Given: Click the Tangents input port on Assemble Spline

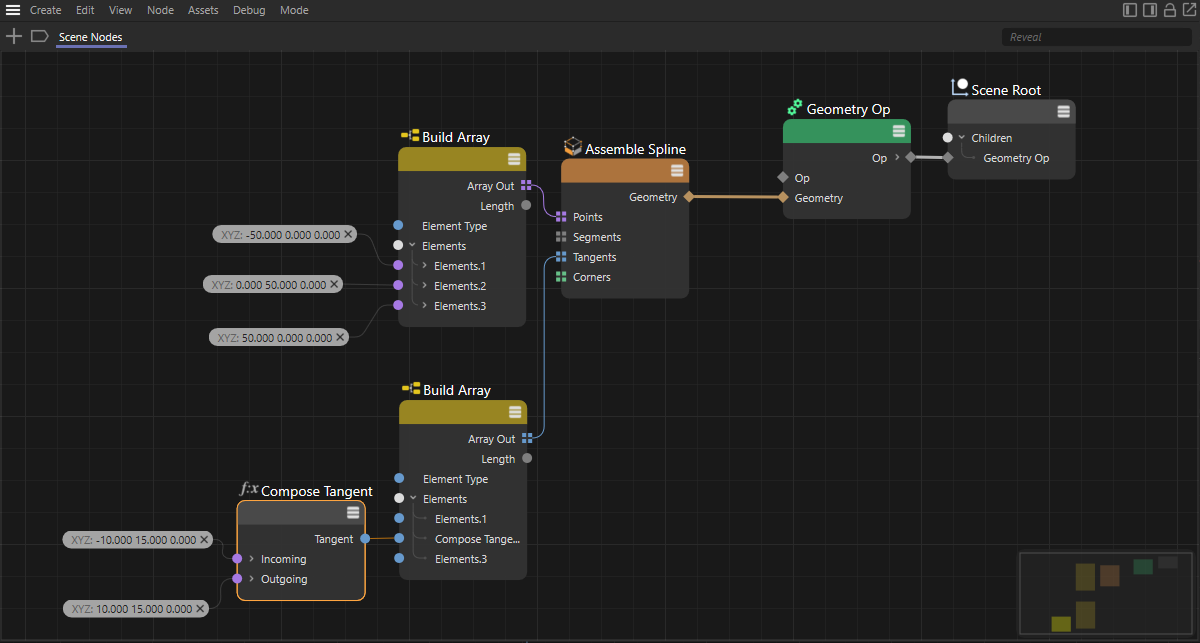Looking at the screenshot, I should pos(561,257).
